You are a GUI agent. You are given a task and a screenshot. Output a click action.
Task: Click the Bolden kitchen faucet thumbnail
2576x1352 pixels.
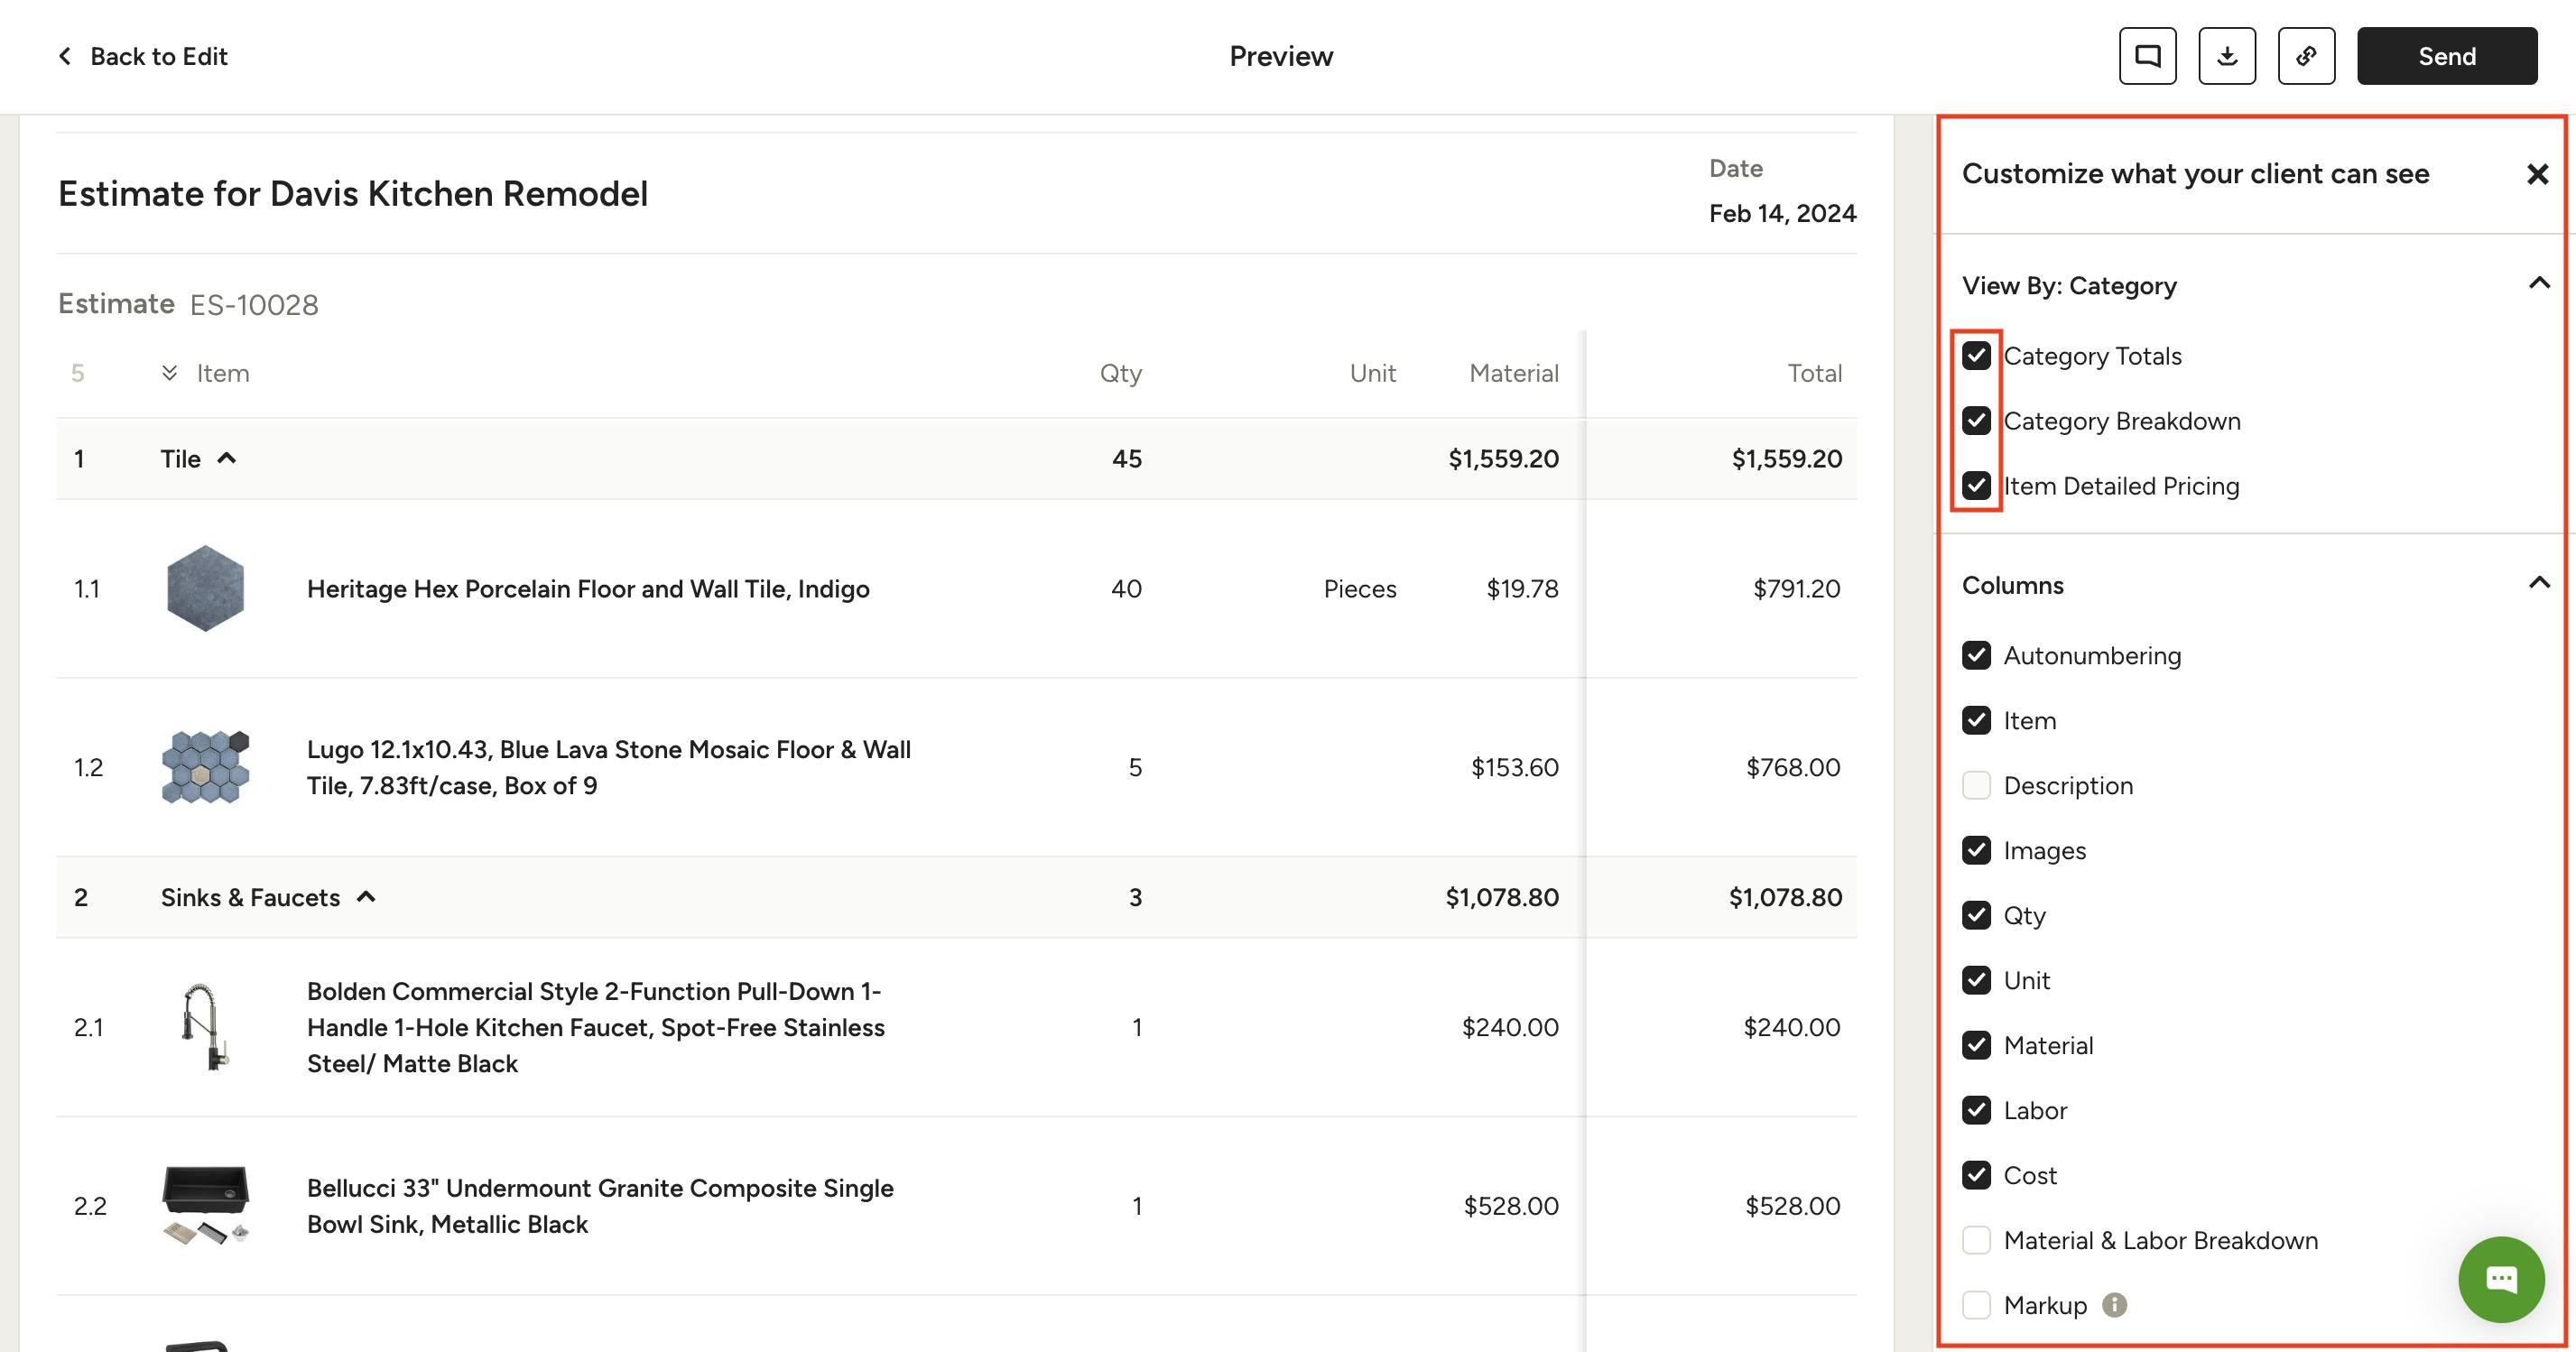click(x=205, y=1027)
